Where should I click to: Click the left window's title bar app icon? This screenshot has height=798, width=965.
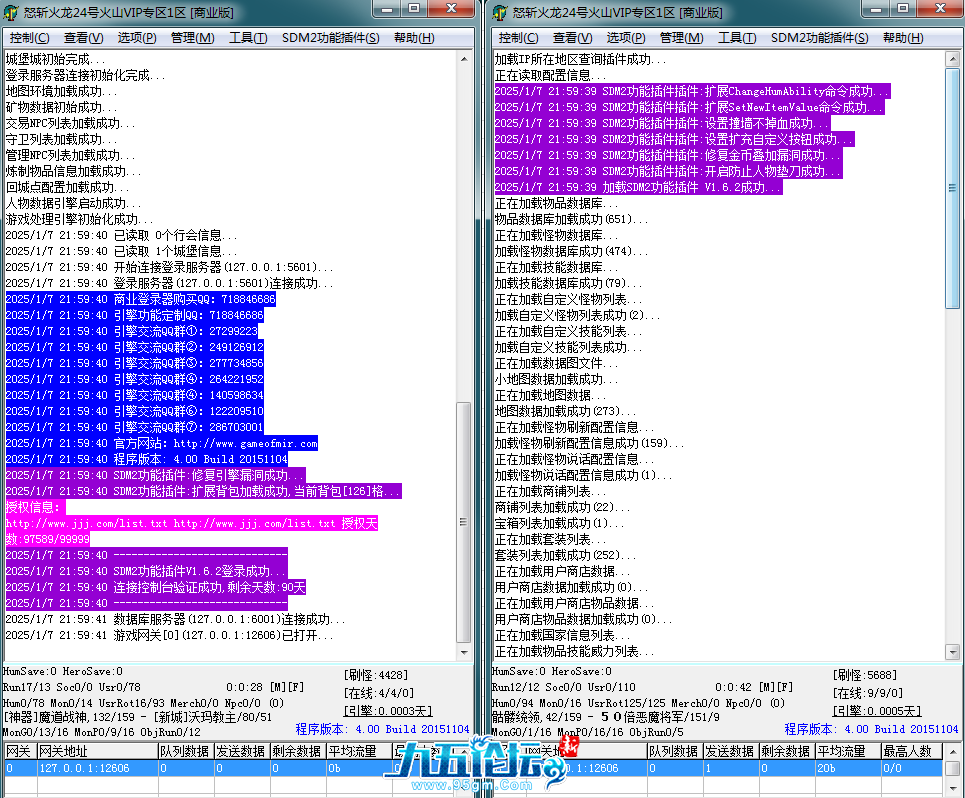[13, 12]
